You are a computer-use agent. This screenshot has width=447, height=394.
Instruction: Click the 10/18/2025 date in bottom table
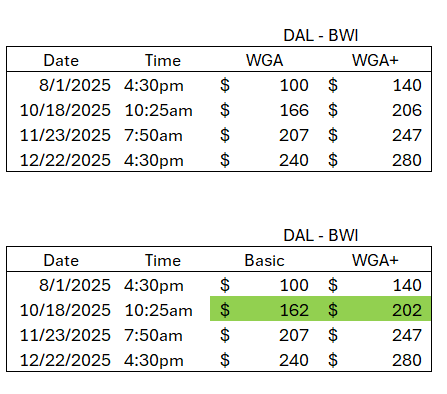(65, 310)
